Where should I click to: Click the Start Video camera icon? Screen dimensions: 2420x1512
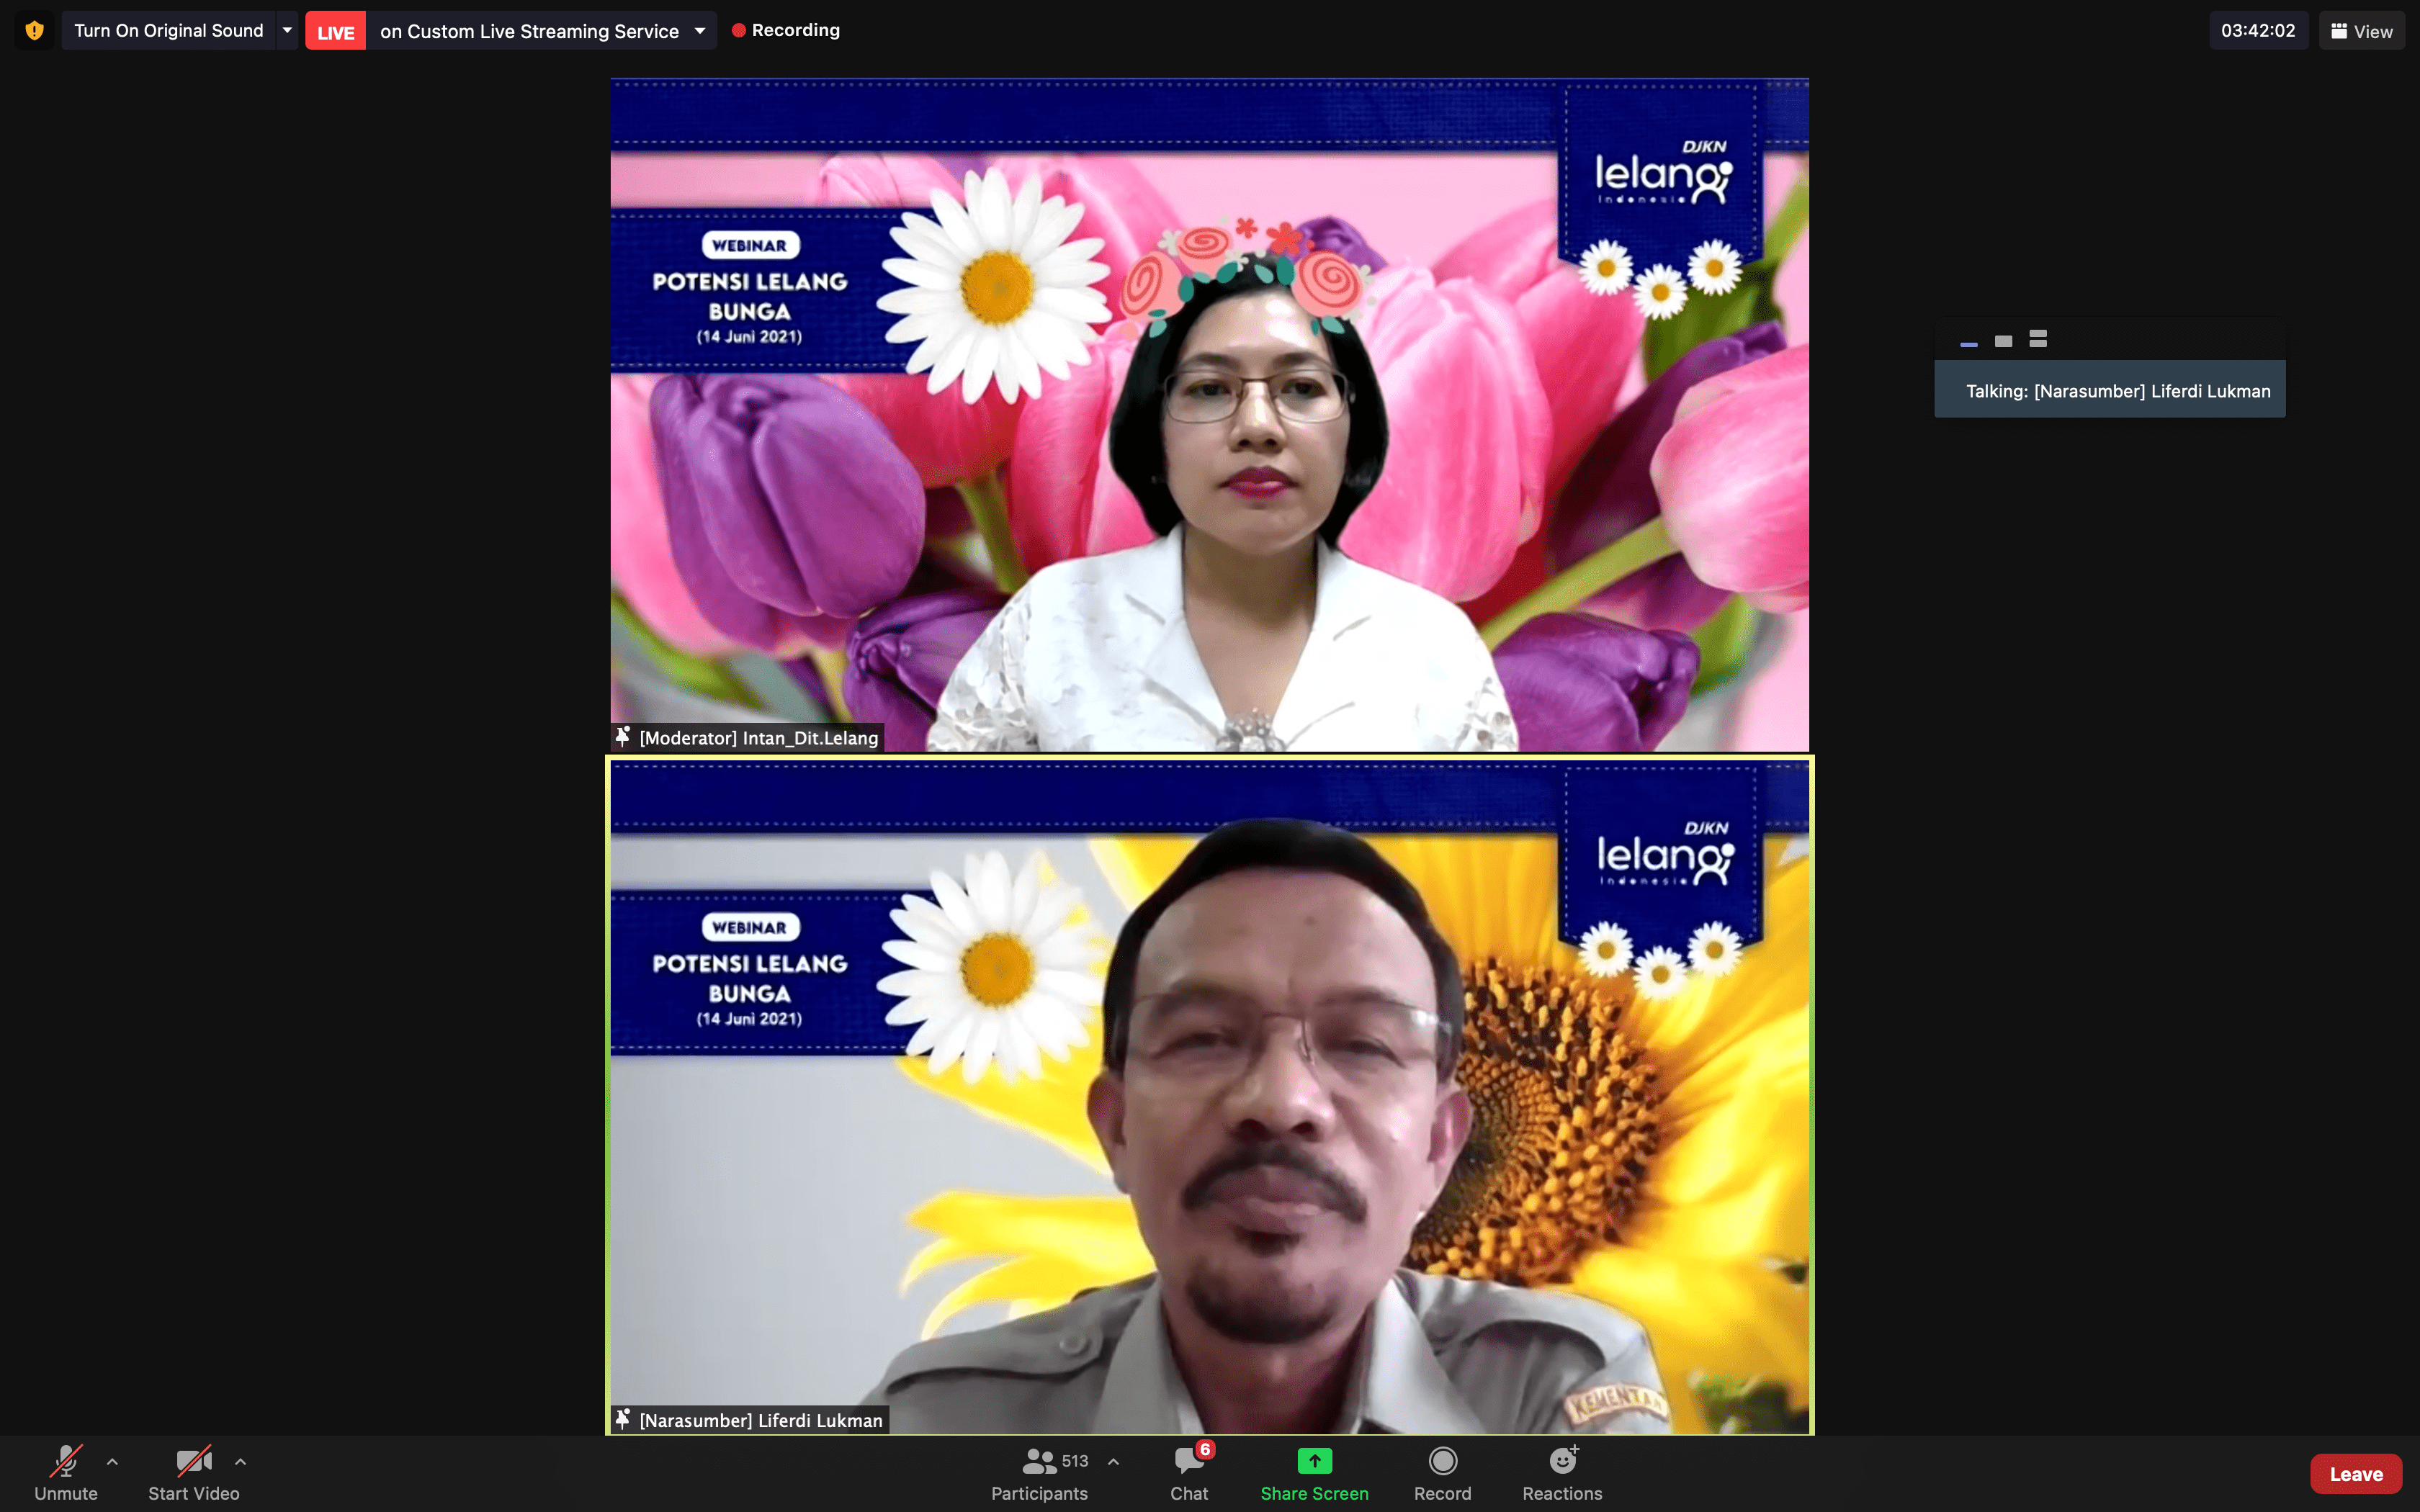(x=193, y=1461)
